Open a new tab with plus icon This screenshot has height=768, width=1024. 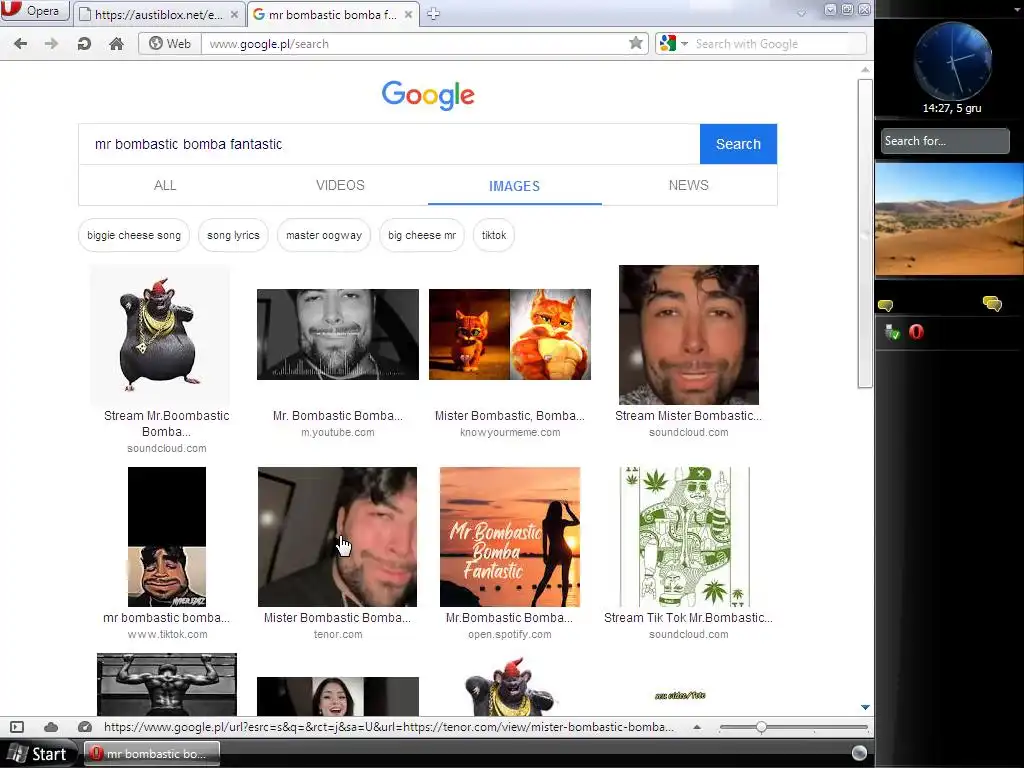tap(433, 14)
